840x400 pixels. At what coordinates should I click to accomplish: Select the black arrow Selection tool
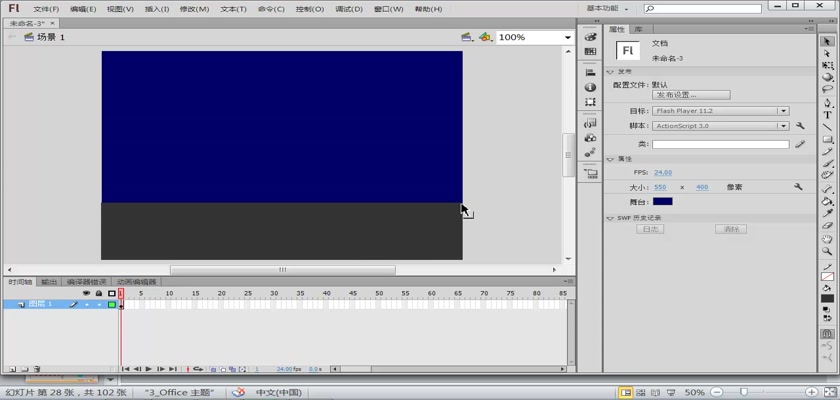click(827, 41)
